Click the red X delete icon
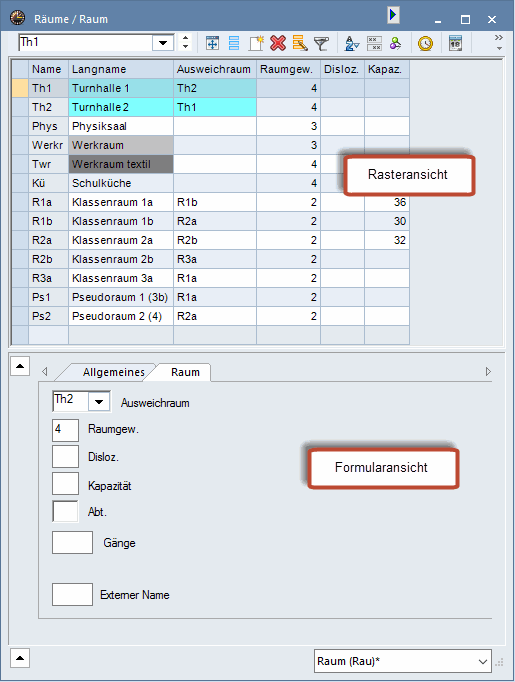The image size is (515, 682). coord(278,43)
